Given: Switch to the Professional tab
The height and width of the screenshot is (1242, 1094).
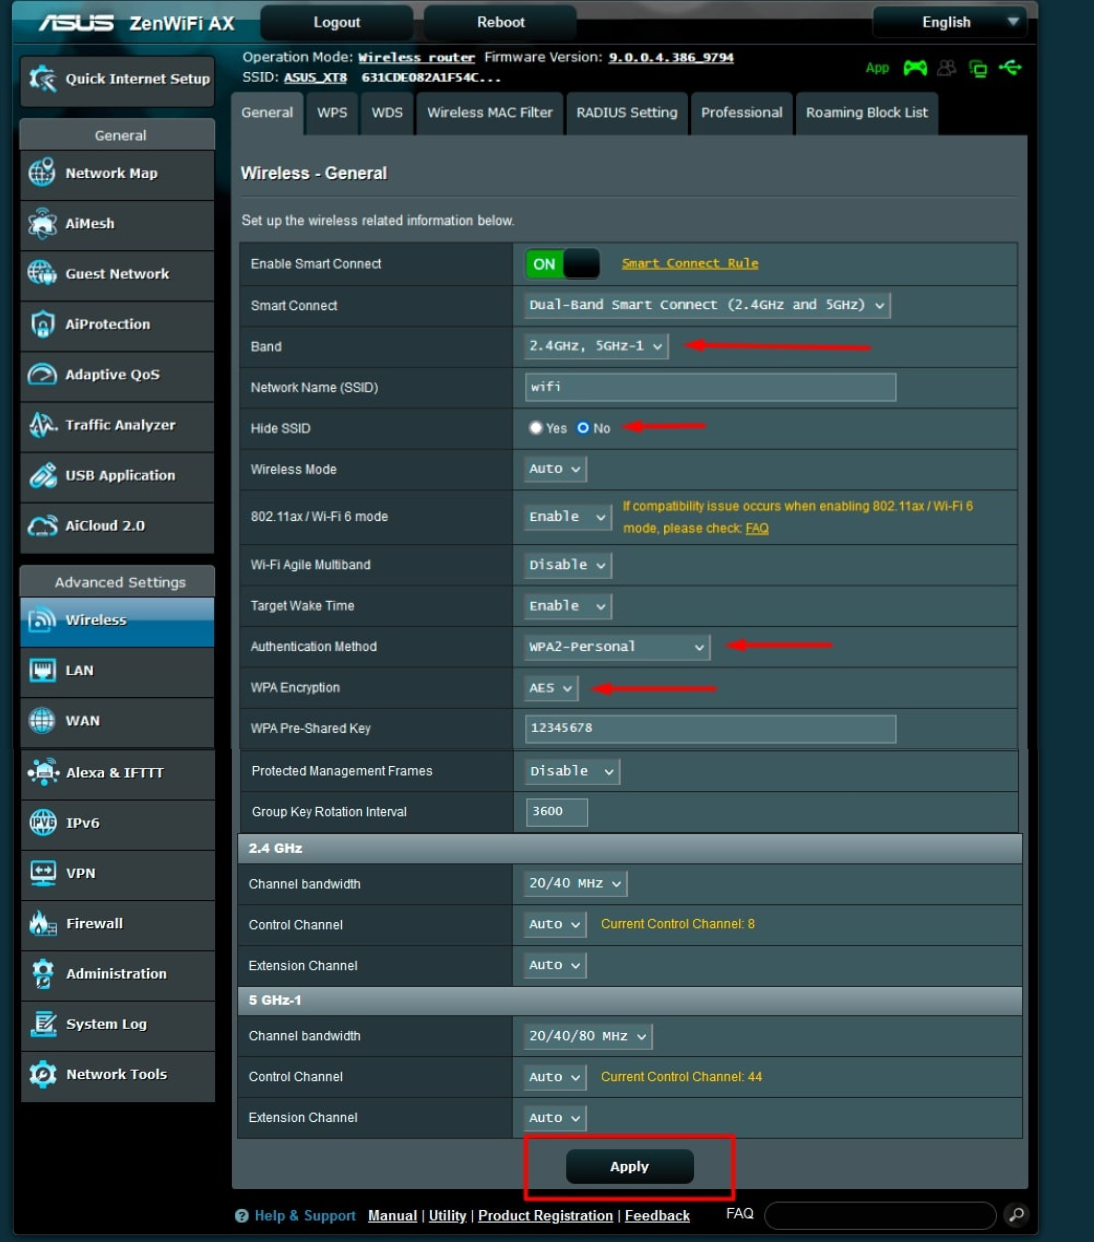Looking at the screenshot, I should [x=741, y=113].
